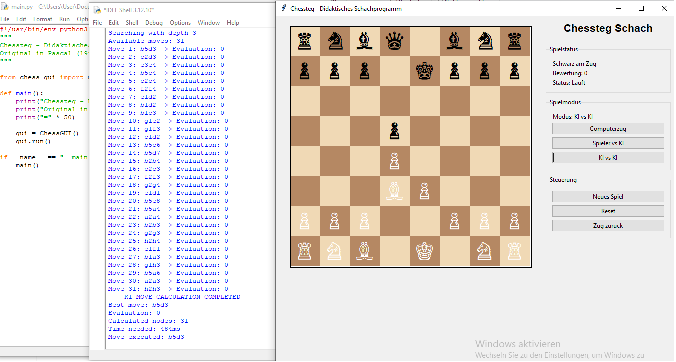This screenshot has width=676, height=362.
Task: Click 'Calculated nodes: 31' line in shell
Action: click(x=148, y=321)
